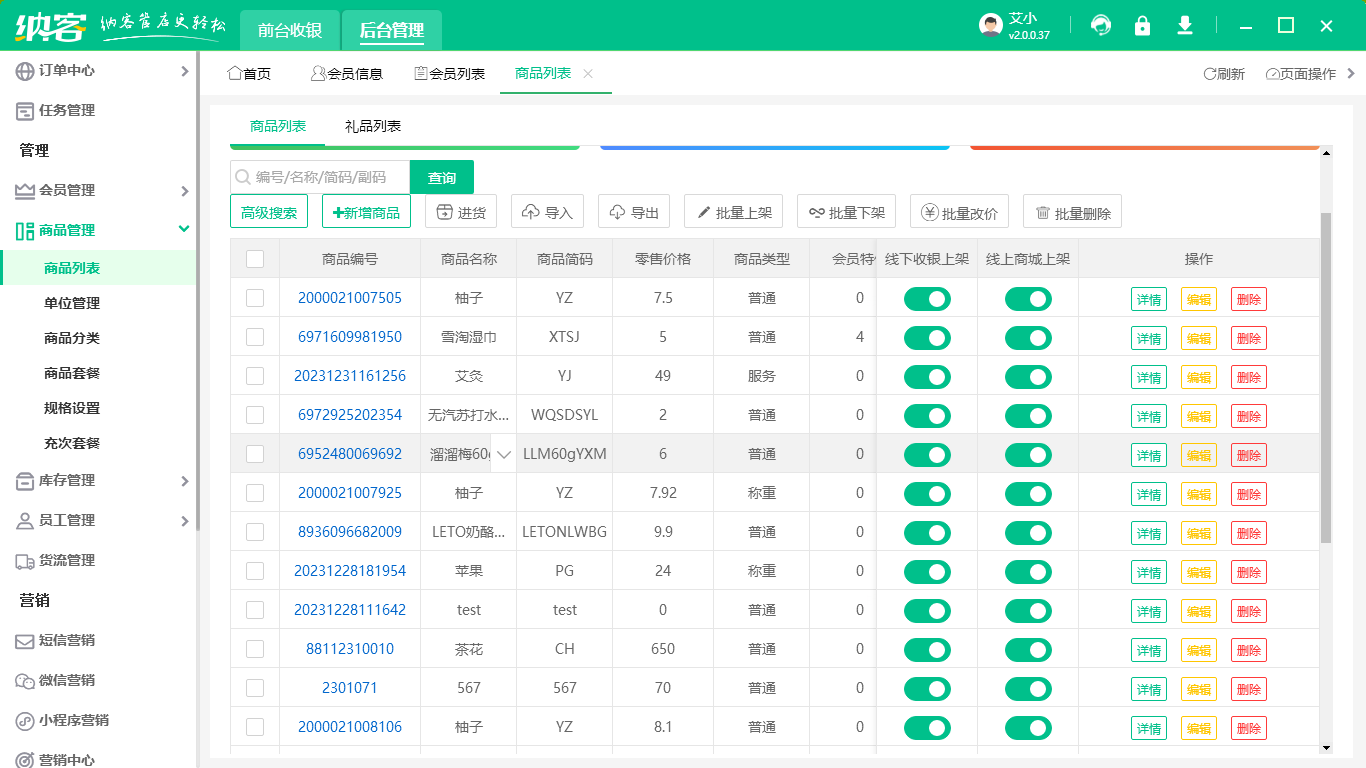Click the 新增商品 button
Viewport: 1366px width, 768px height.
366,212
